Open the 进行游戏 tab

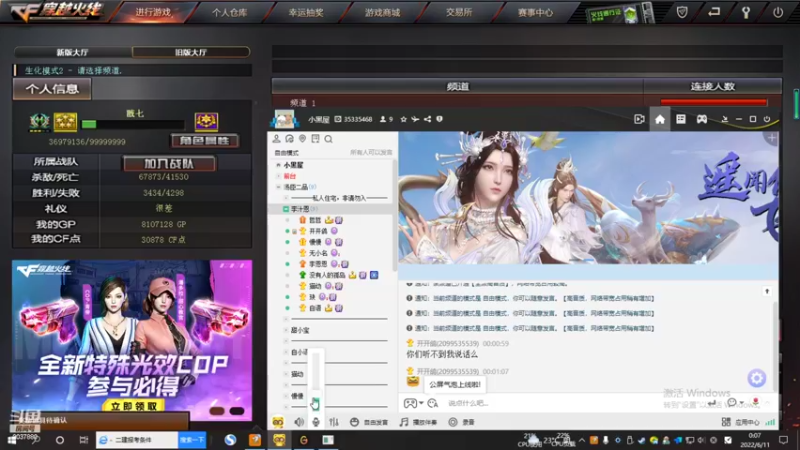point(153,12)
